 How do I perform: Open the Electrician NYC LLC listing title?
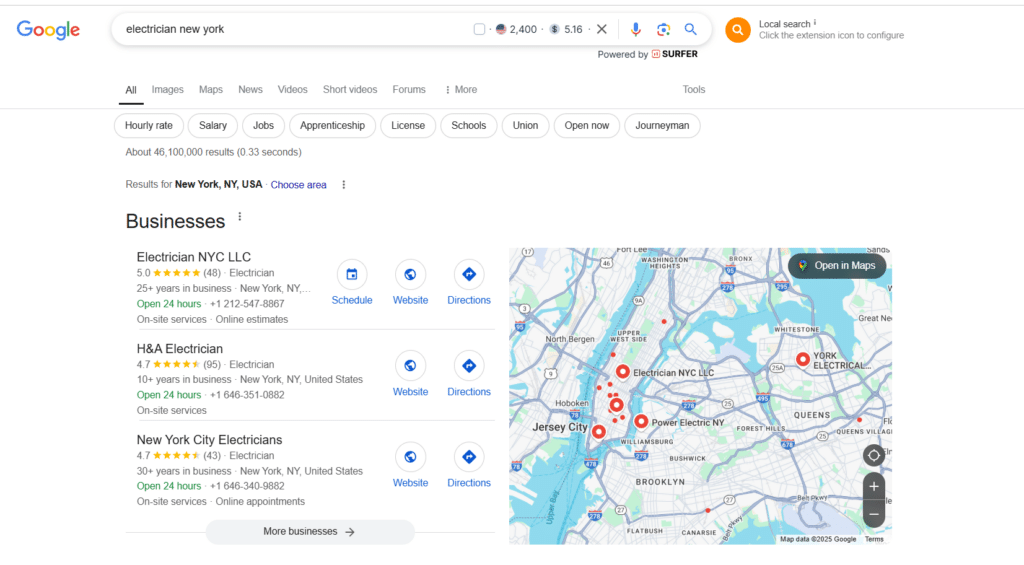(x=194, y=257)
